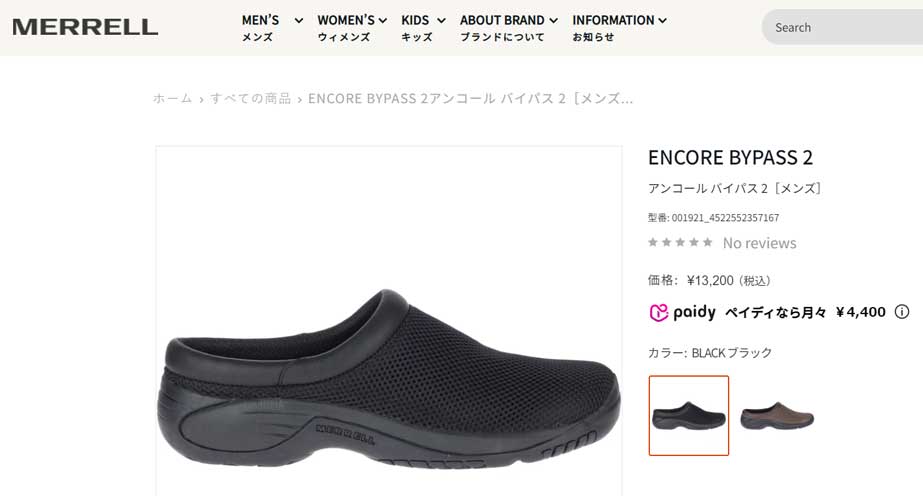Click the fifth review star
Screen dimensions: 923x496
click(x=708, y=242)
